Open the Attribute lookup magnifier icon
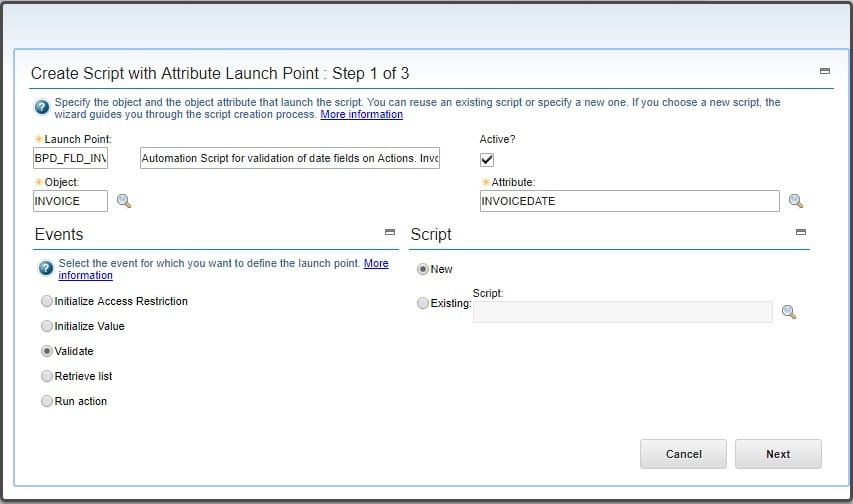Image resolution: width=853 pixels, height=504 pixels. (x=796, y=201)
